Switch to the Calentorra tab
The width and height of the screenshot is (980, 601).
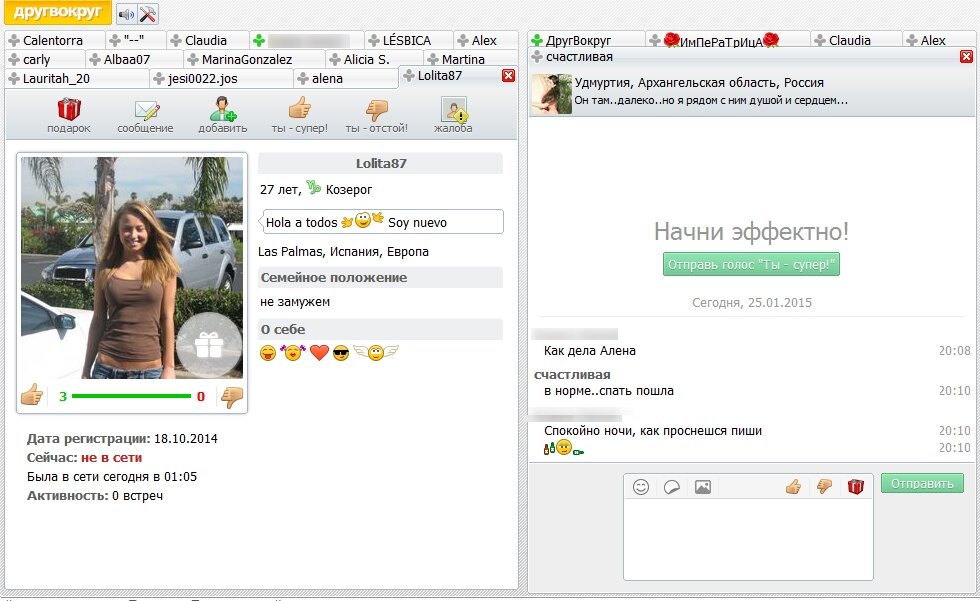[52, 41]
